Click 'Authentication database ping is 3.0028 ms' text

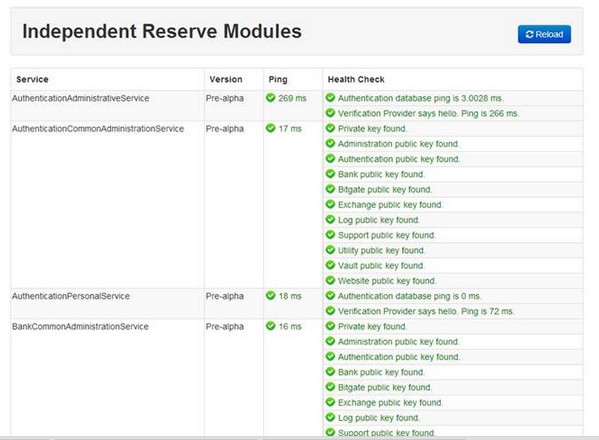[x=421, y=98]
